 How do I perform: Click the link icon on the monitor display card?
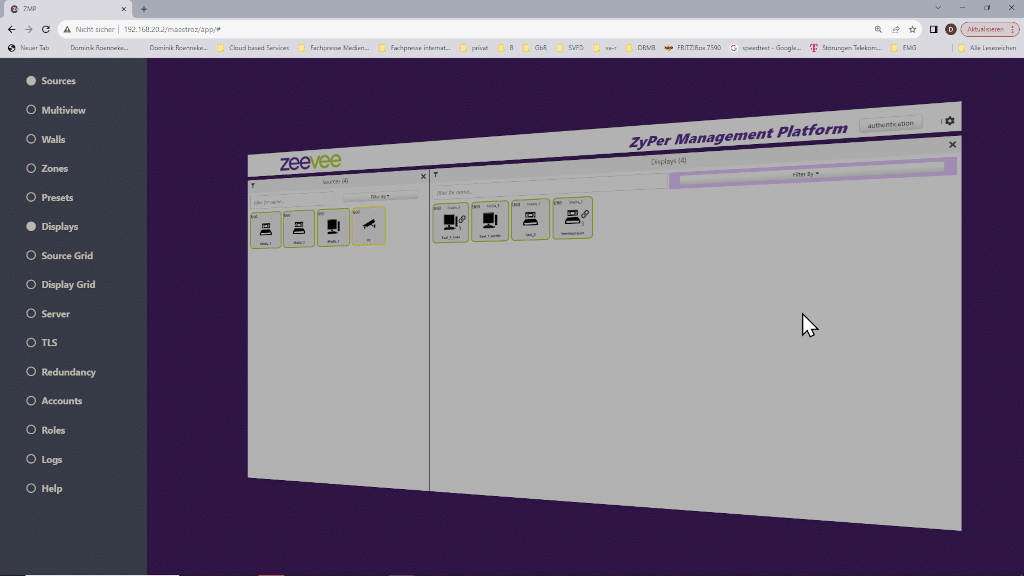pyautogui.click(x=462, y=220)
